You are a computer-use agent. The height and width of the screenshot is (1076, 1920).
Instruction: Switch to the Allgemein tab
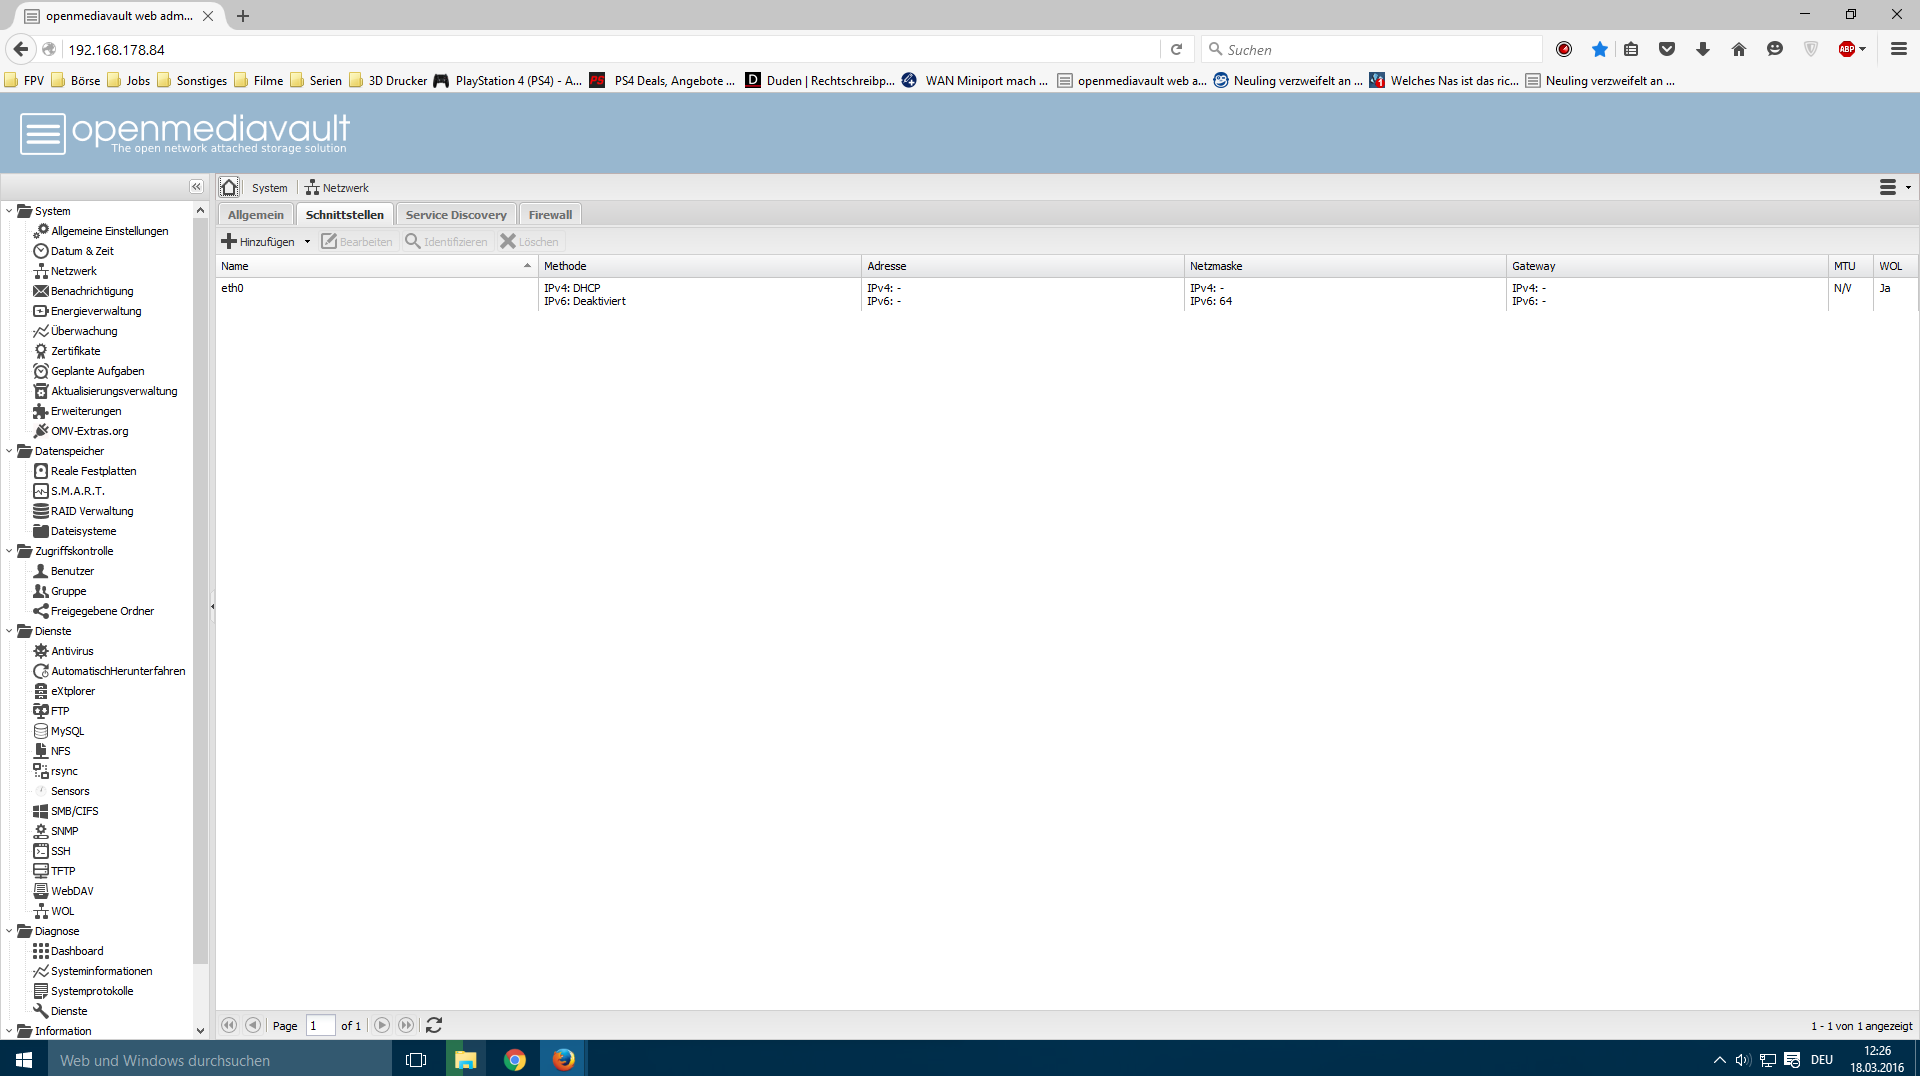coord(256,215)
